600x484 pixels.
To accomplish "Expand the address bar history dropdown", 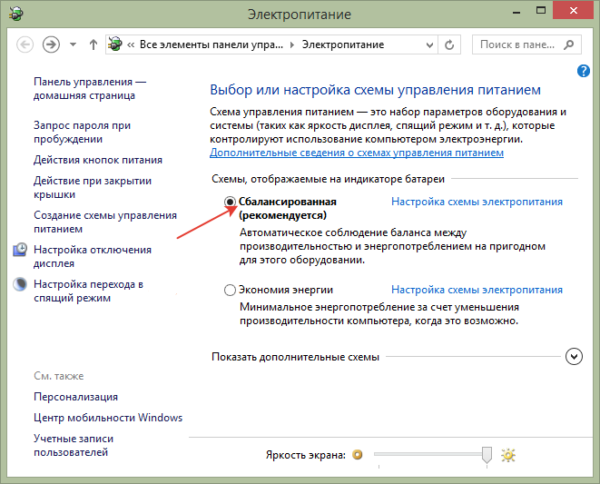I will tap(429, 45).
